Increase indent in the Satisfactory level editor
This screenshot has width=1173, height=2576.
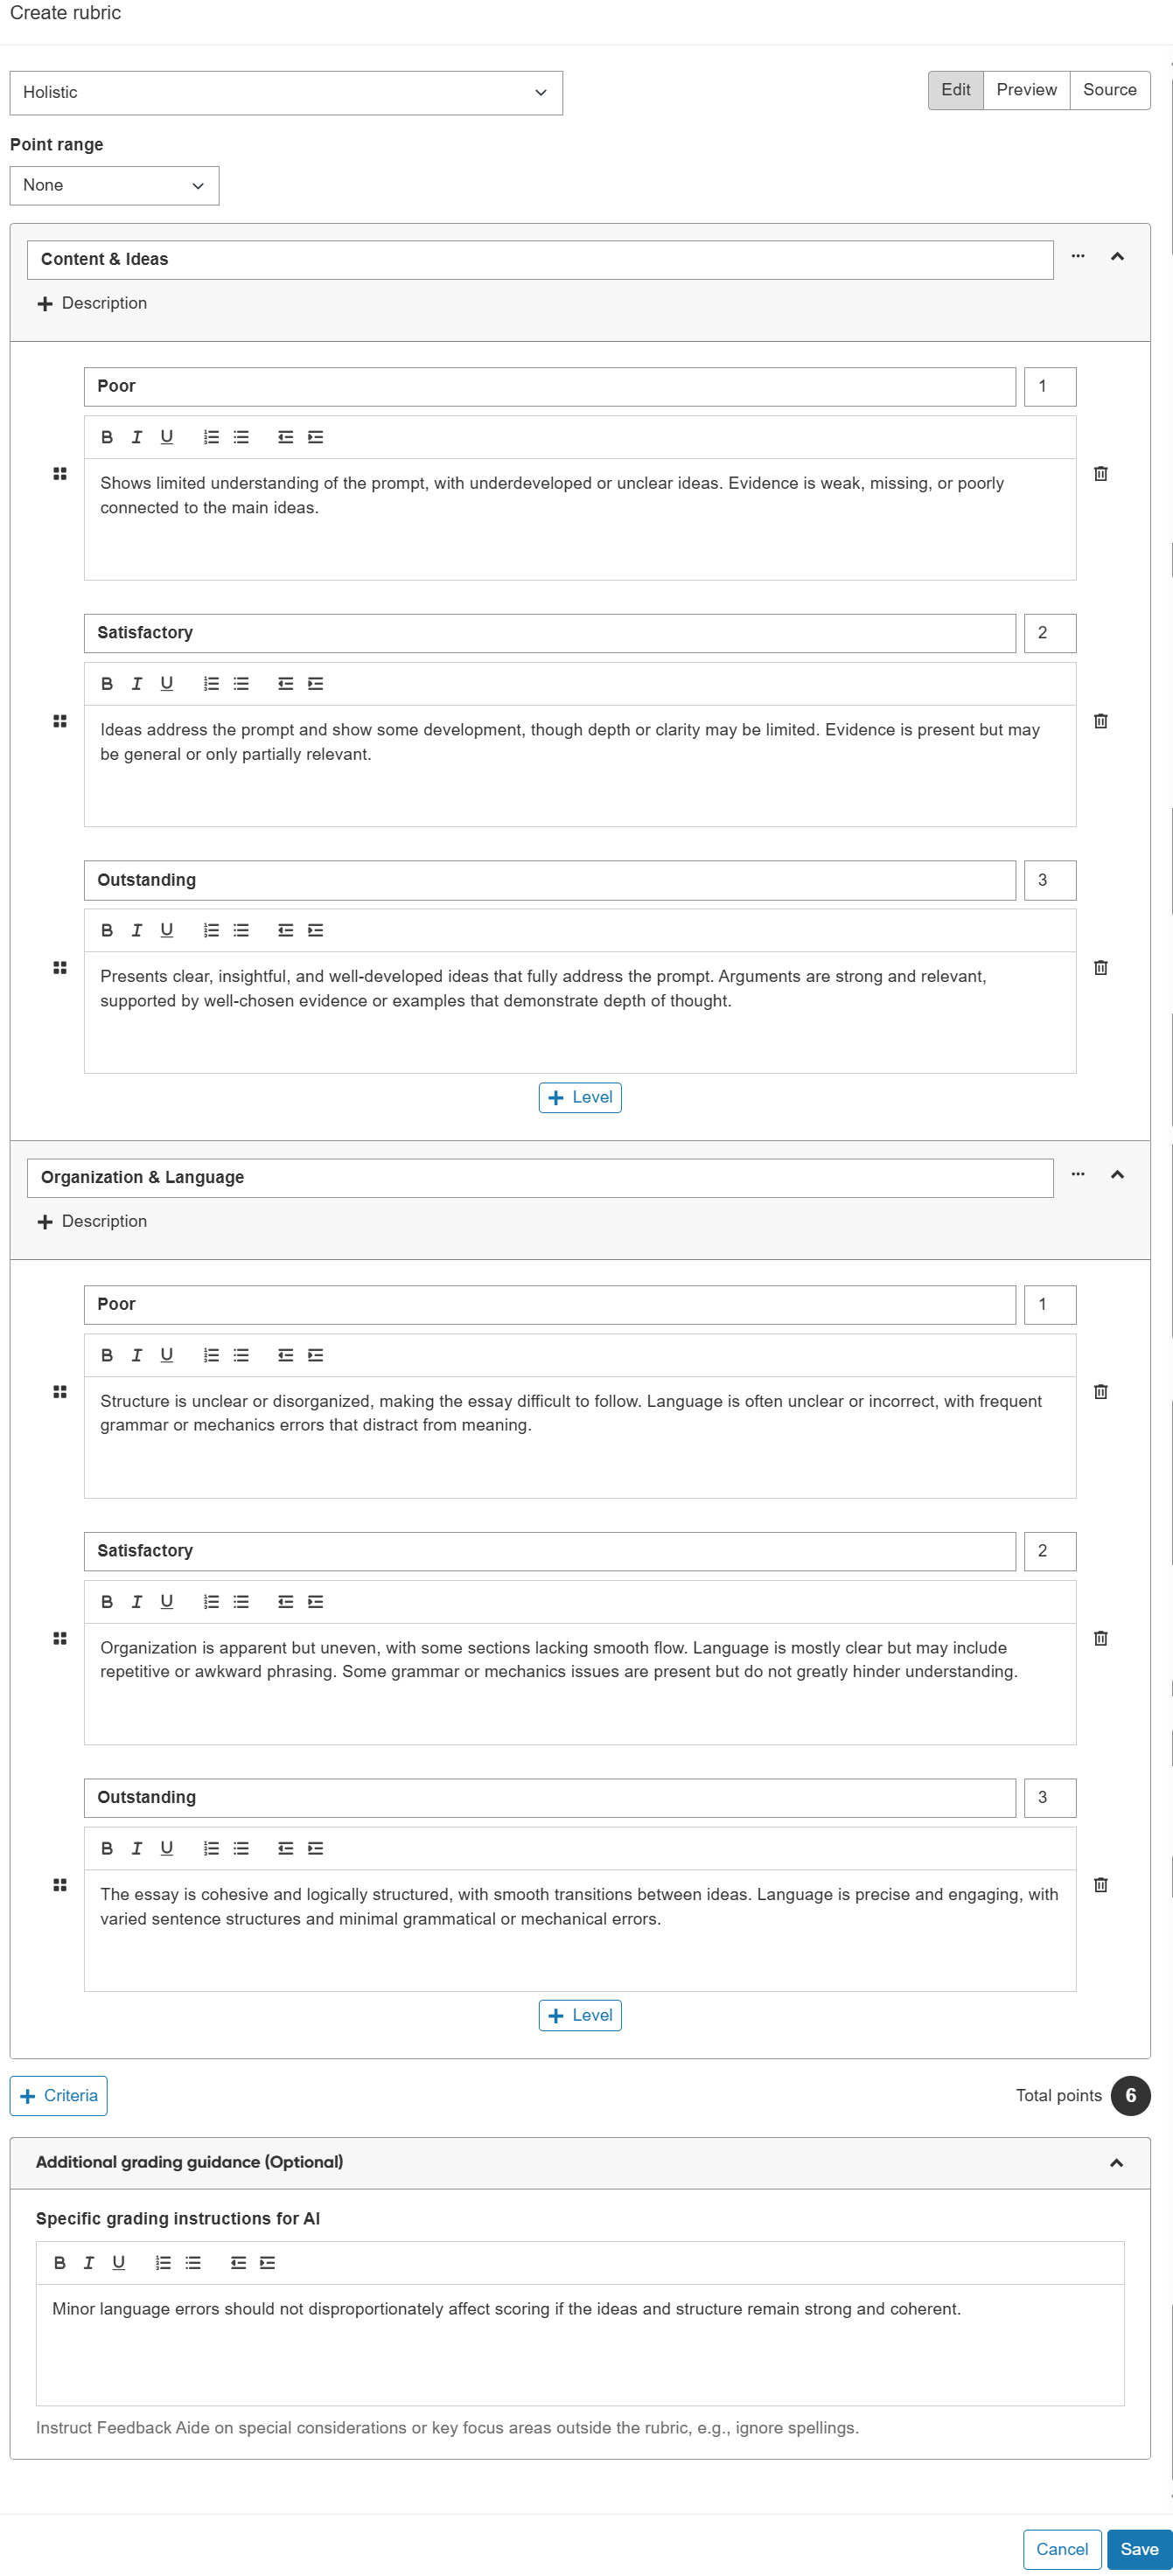coord(315,683)
